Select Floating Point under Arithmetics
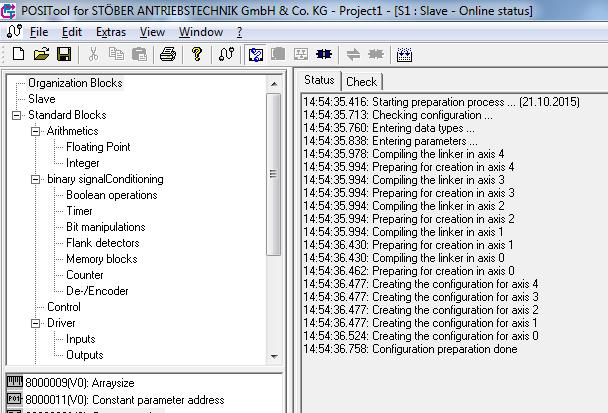This screenshot has height=413, width=608. (x=98, y=147)
